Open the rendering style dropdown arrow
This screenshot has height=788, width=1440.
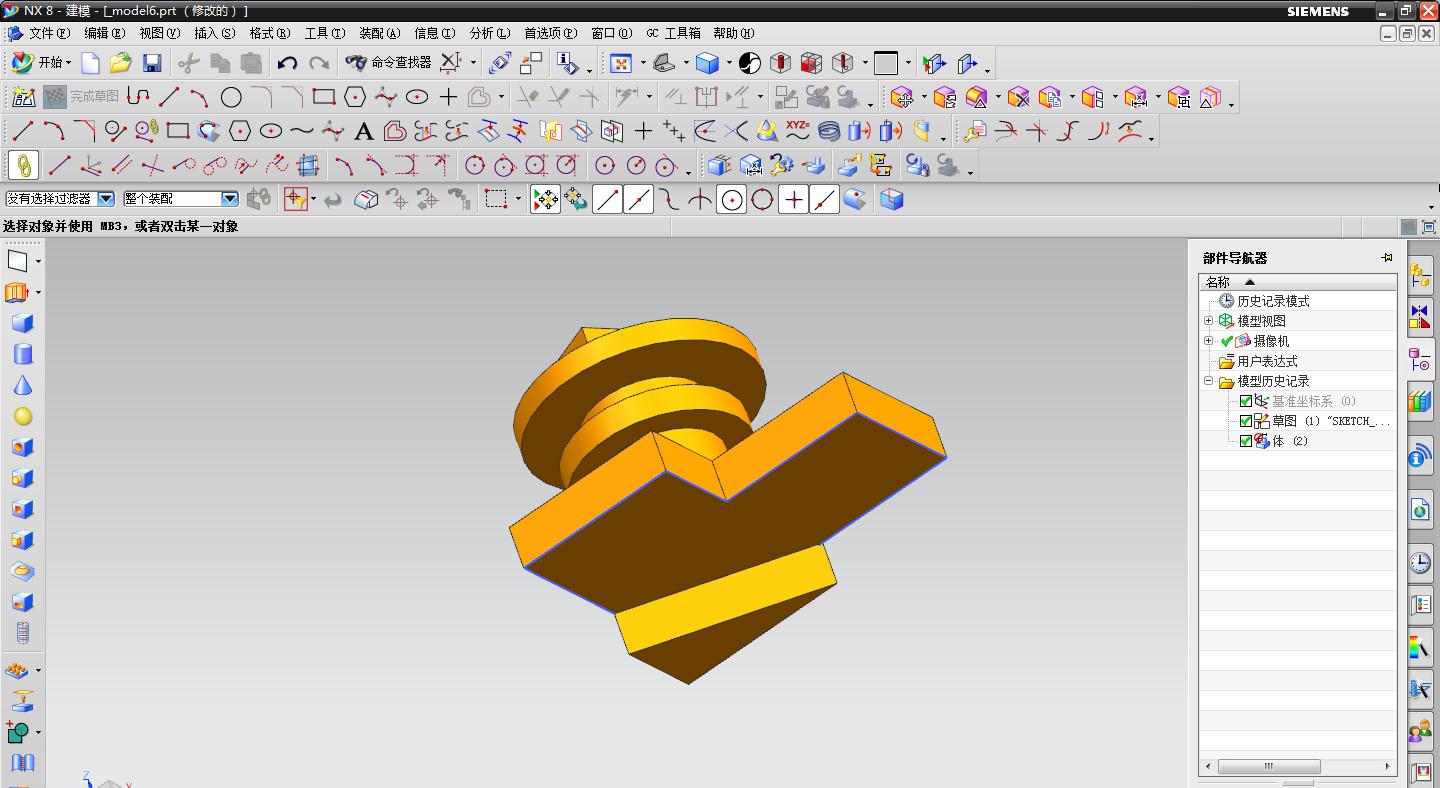729,63
